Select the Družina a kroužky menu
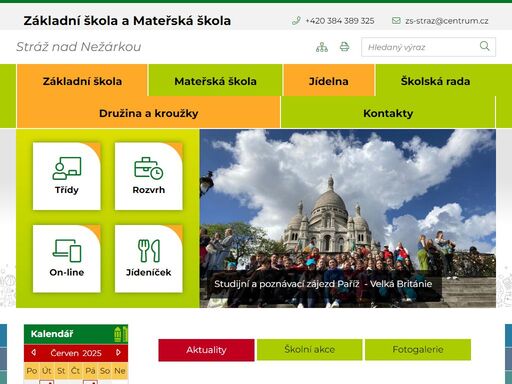 click(x=149, y=113)
